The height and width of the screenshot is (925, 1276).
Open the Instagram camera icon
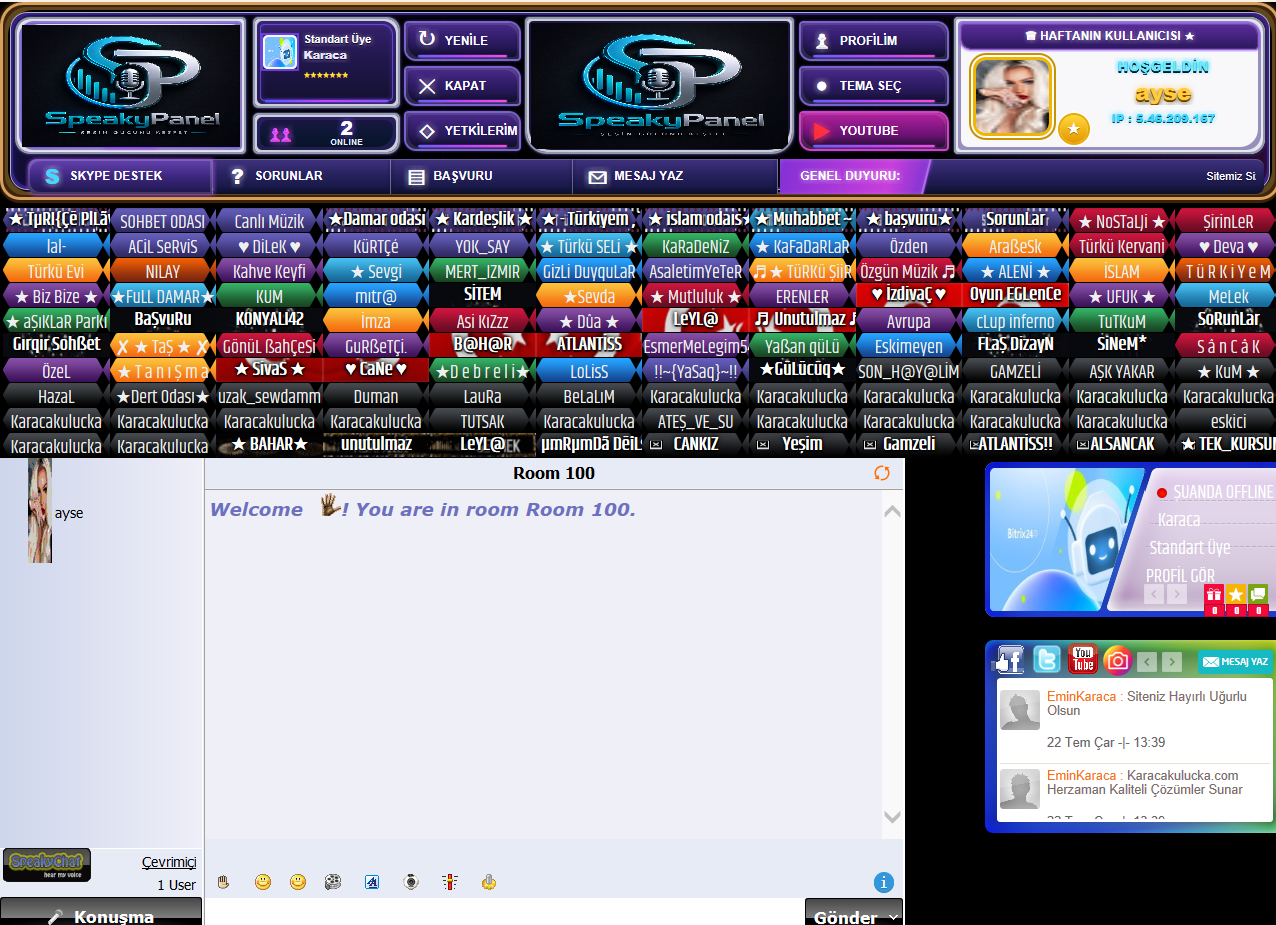click(1117, 660)
